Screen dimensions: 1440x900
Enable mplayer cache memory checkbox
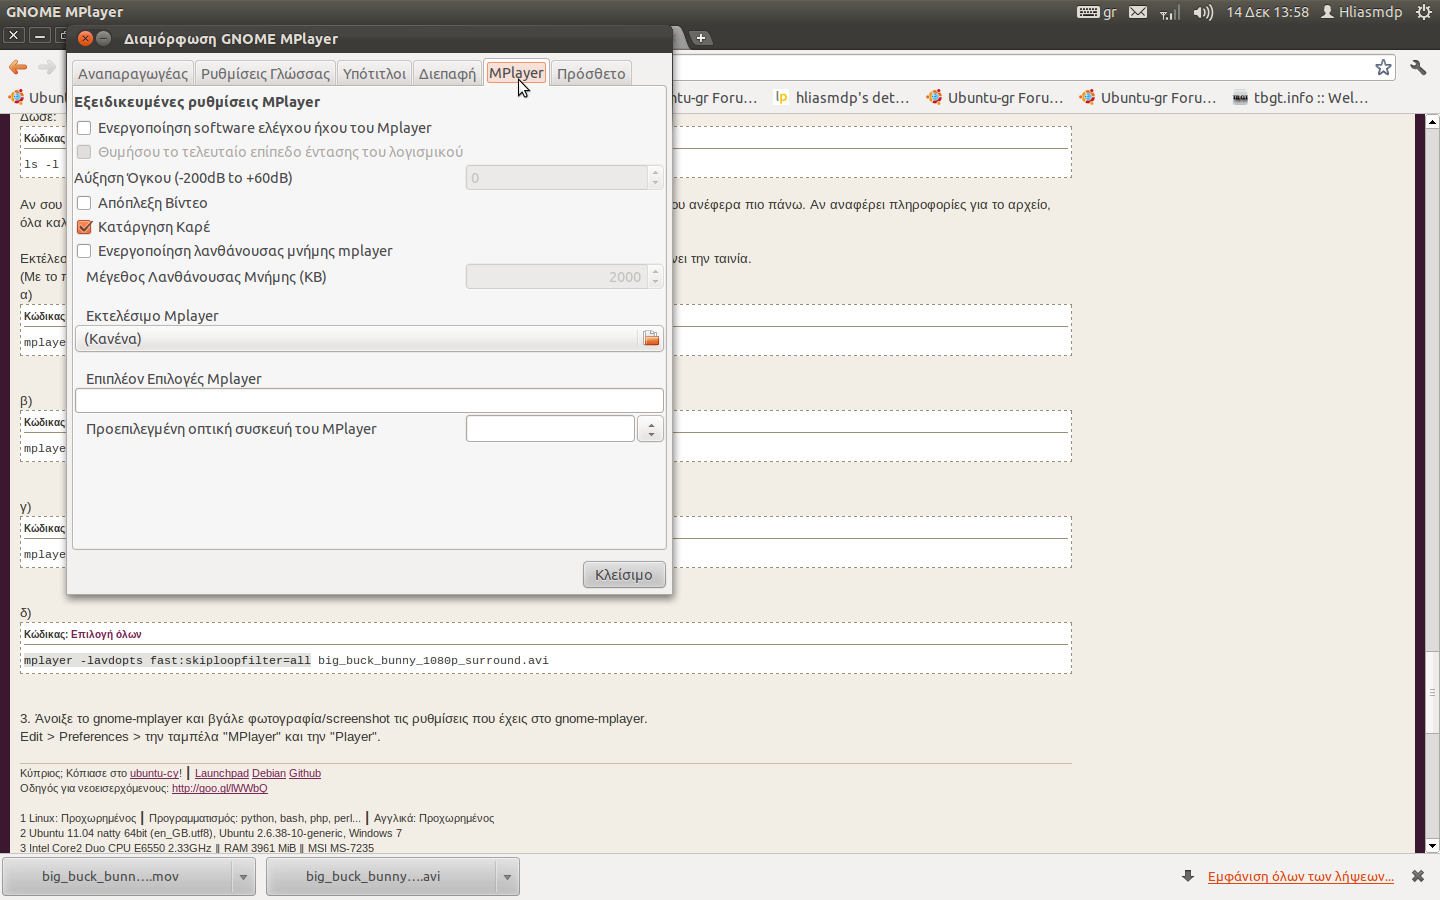[x=84, y=251]
